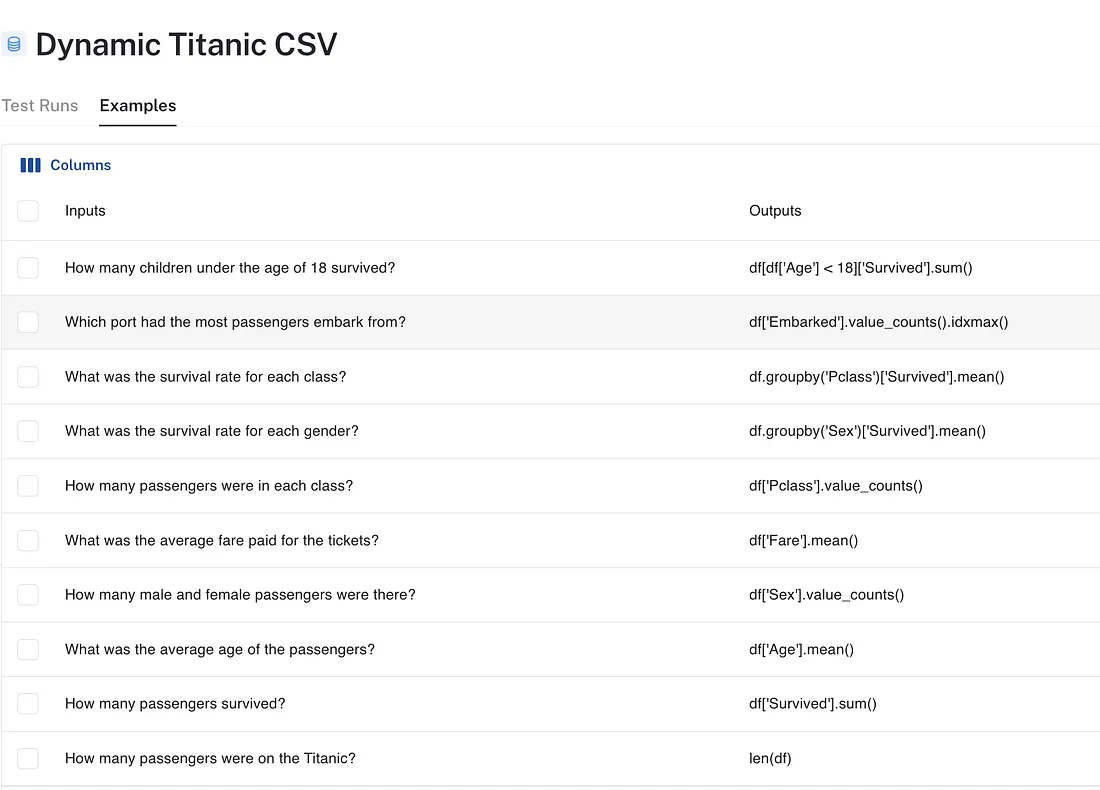Check the row about children under 18
1100x790 pixels.
click(28, 267)
